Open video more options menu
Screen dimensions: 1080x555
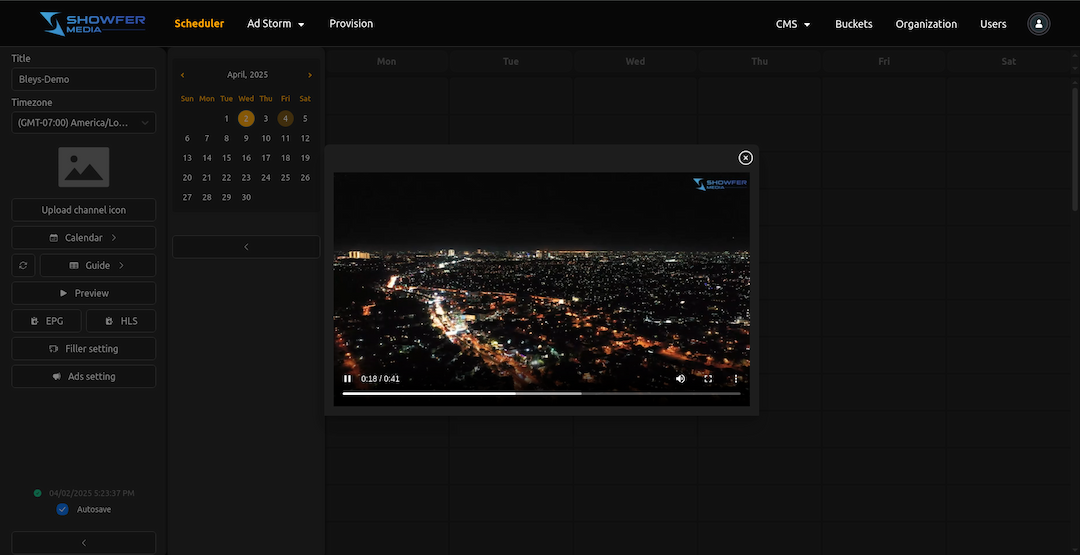pos(736,379)
